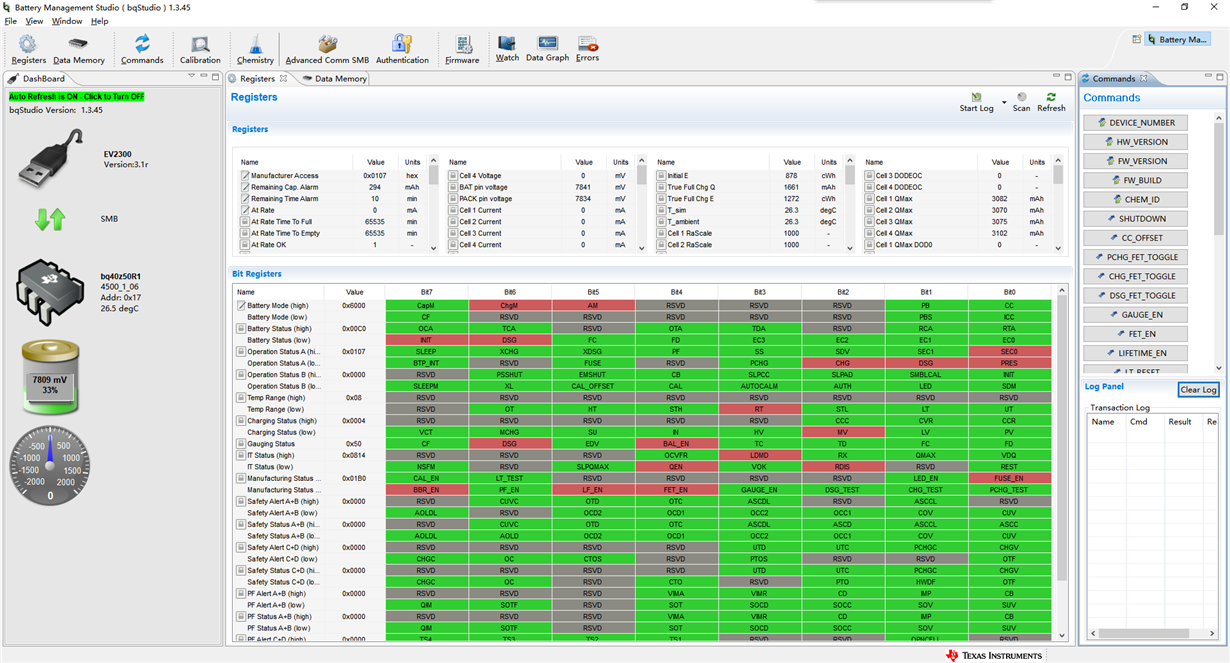Open the Start Log dropdown arrow
Viewport: 1230px width, 663px height.
1003,103
